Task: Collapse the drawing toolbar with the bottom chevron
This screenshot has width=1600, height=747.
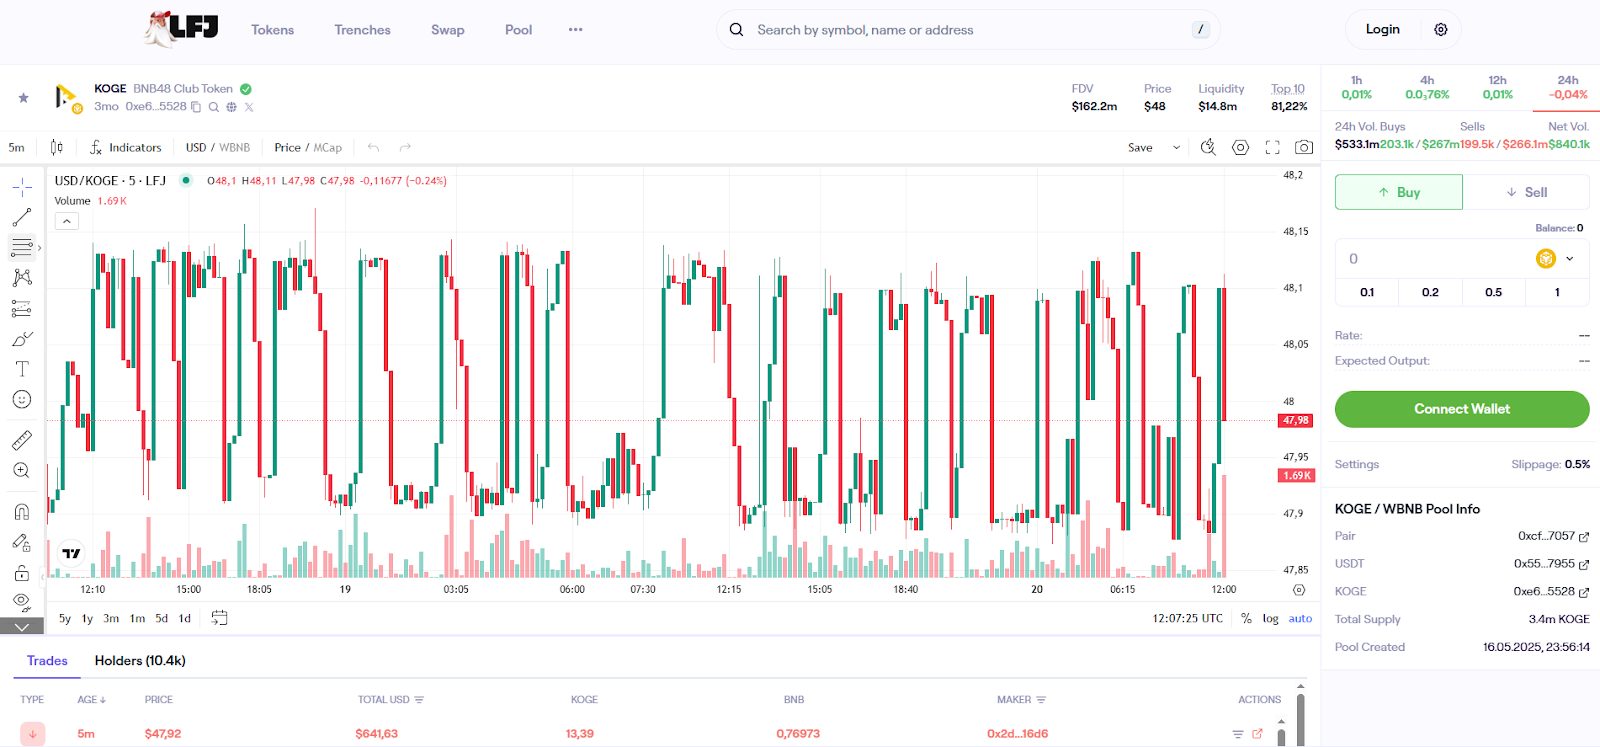Action: (22, 627)
